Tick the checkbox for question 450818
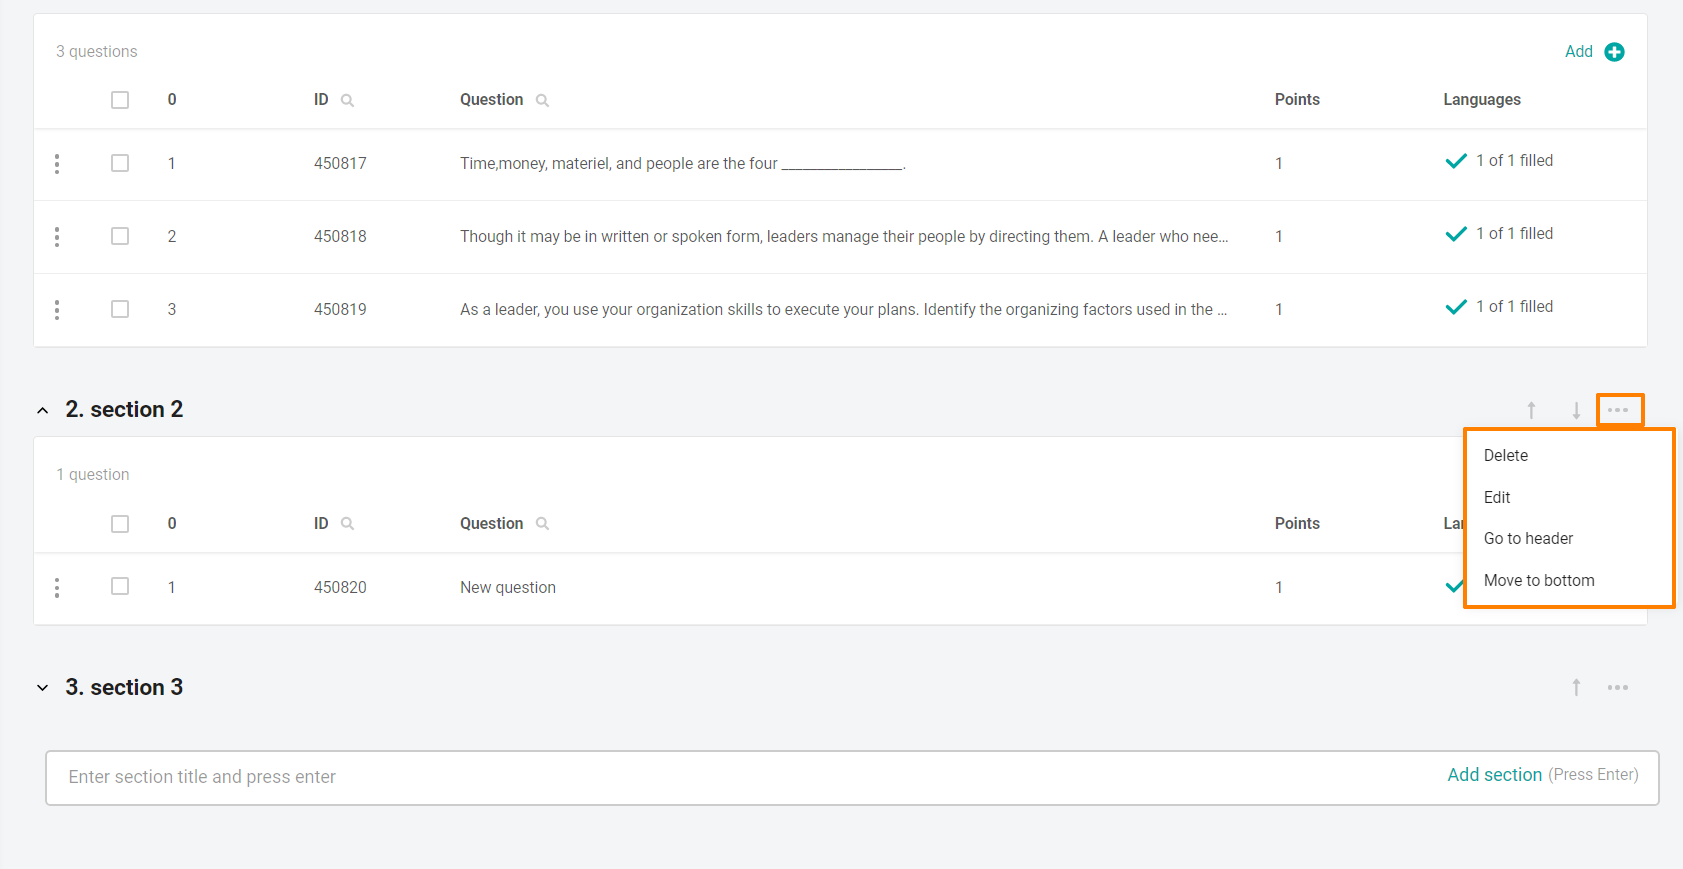The image size is (1683, 869). click(120, 236)
